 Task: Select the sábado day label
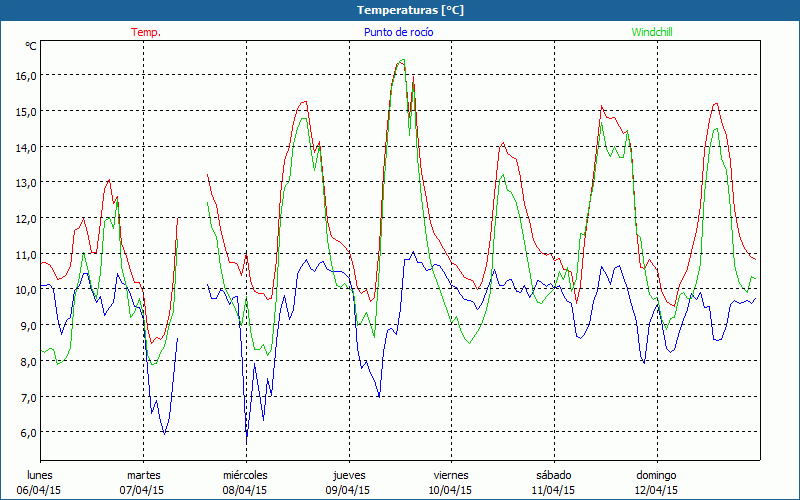(553, 475)
